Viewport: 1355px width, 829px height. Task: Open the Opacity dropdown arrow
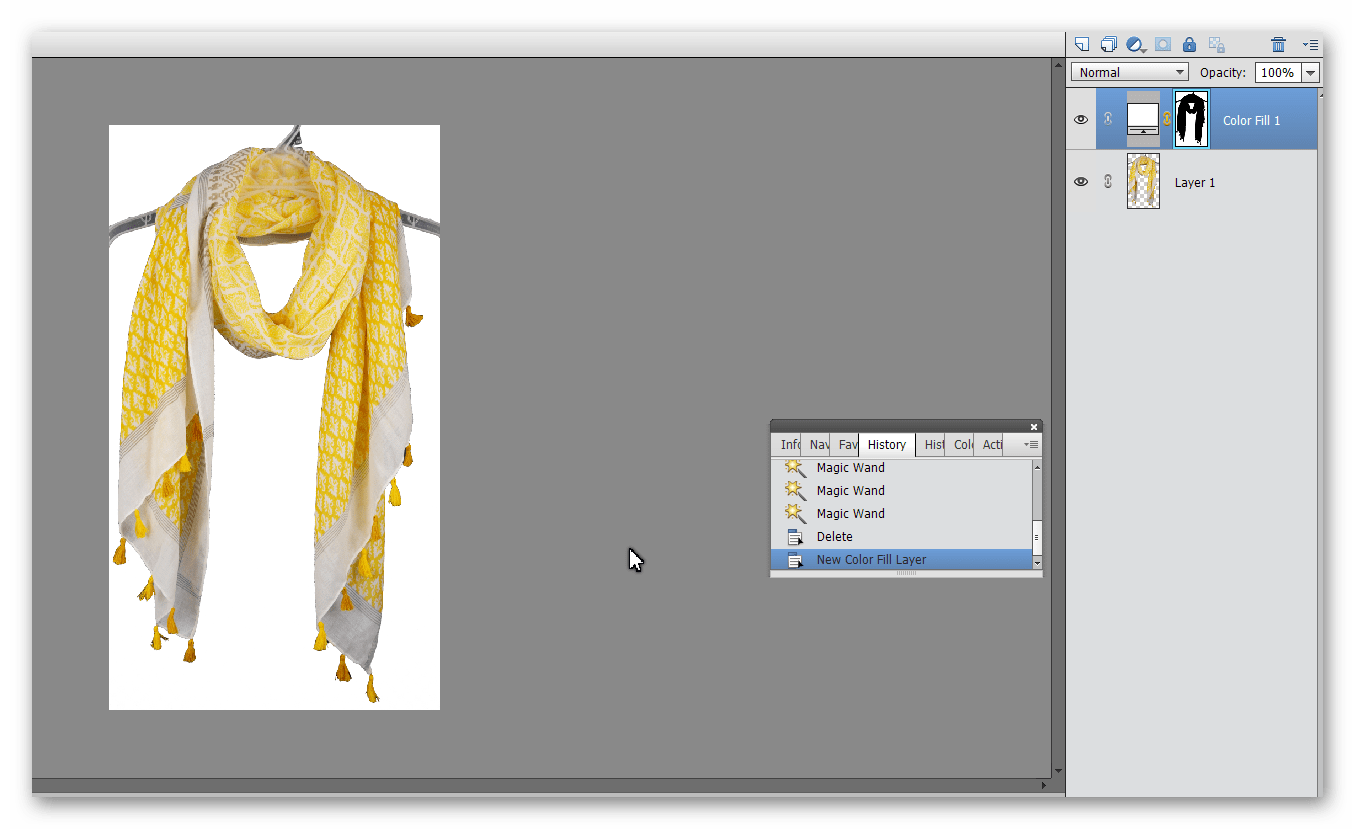click(1310, 71)
